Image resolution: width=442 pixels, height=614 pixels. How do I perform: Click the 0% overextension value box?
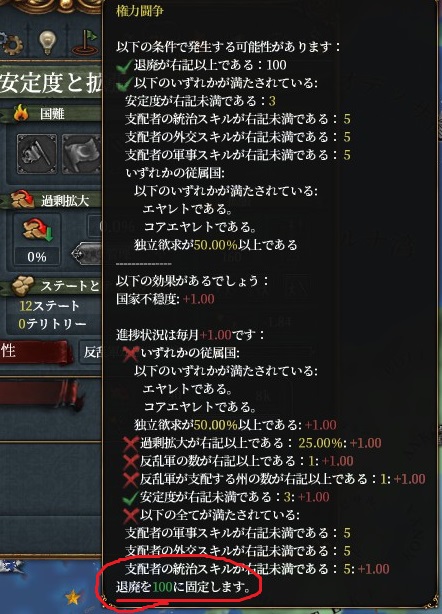37,256
